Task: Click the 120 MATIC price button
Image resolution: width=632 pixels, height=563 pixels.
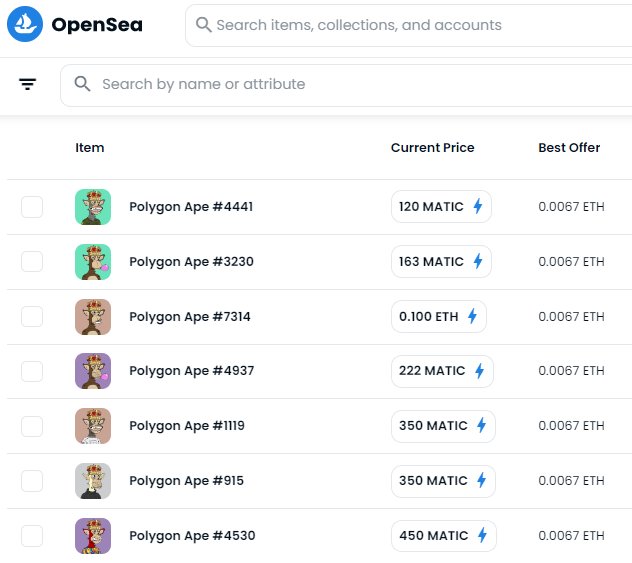Action: (441, 206)
